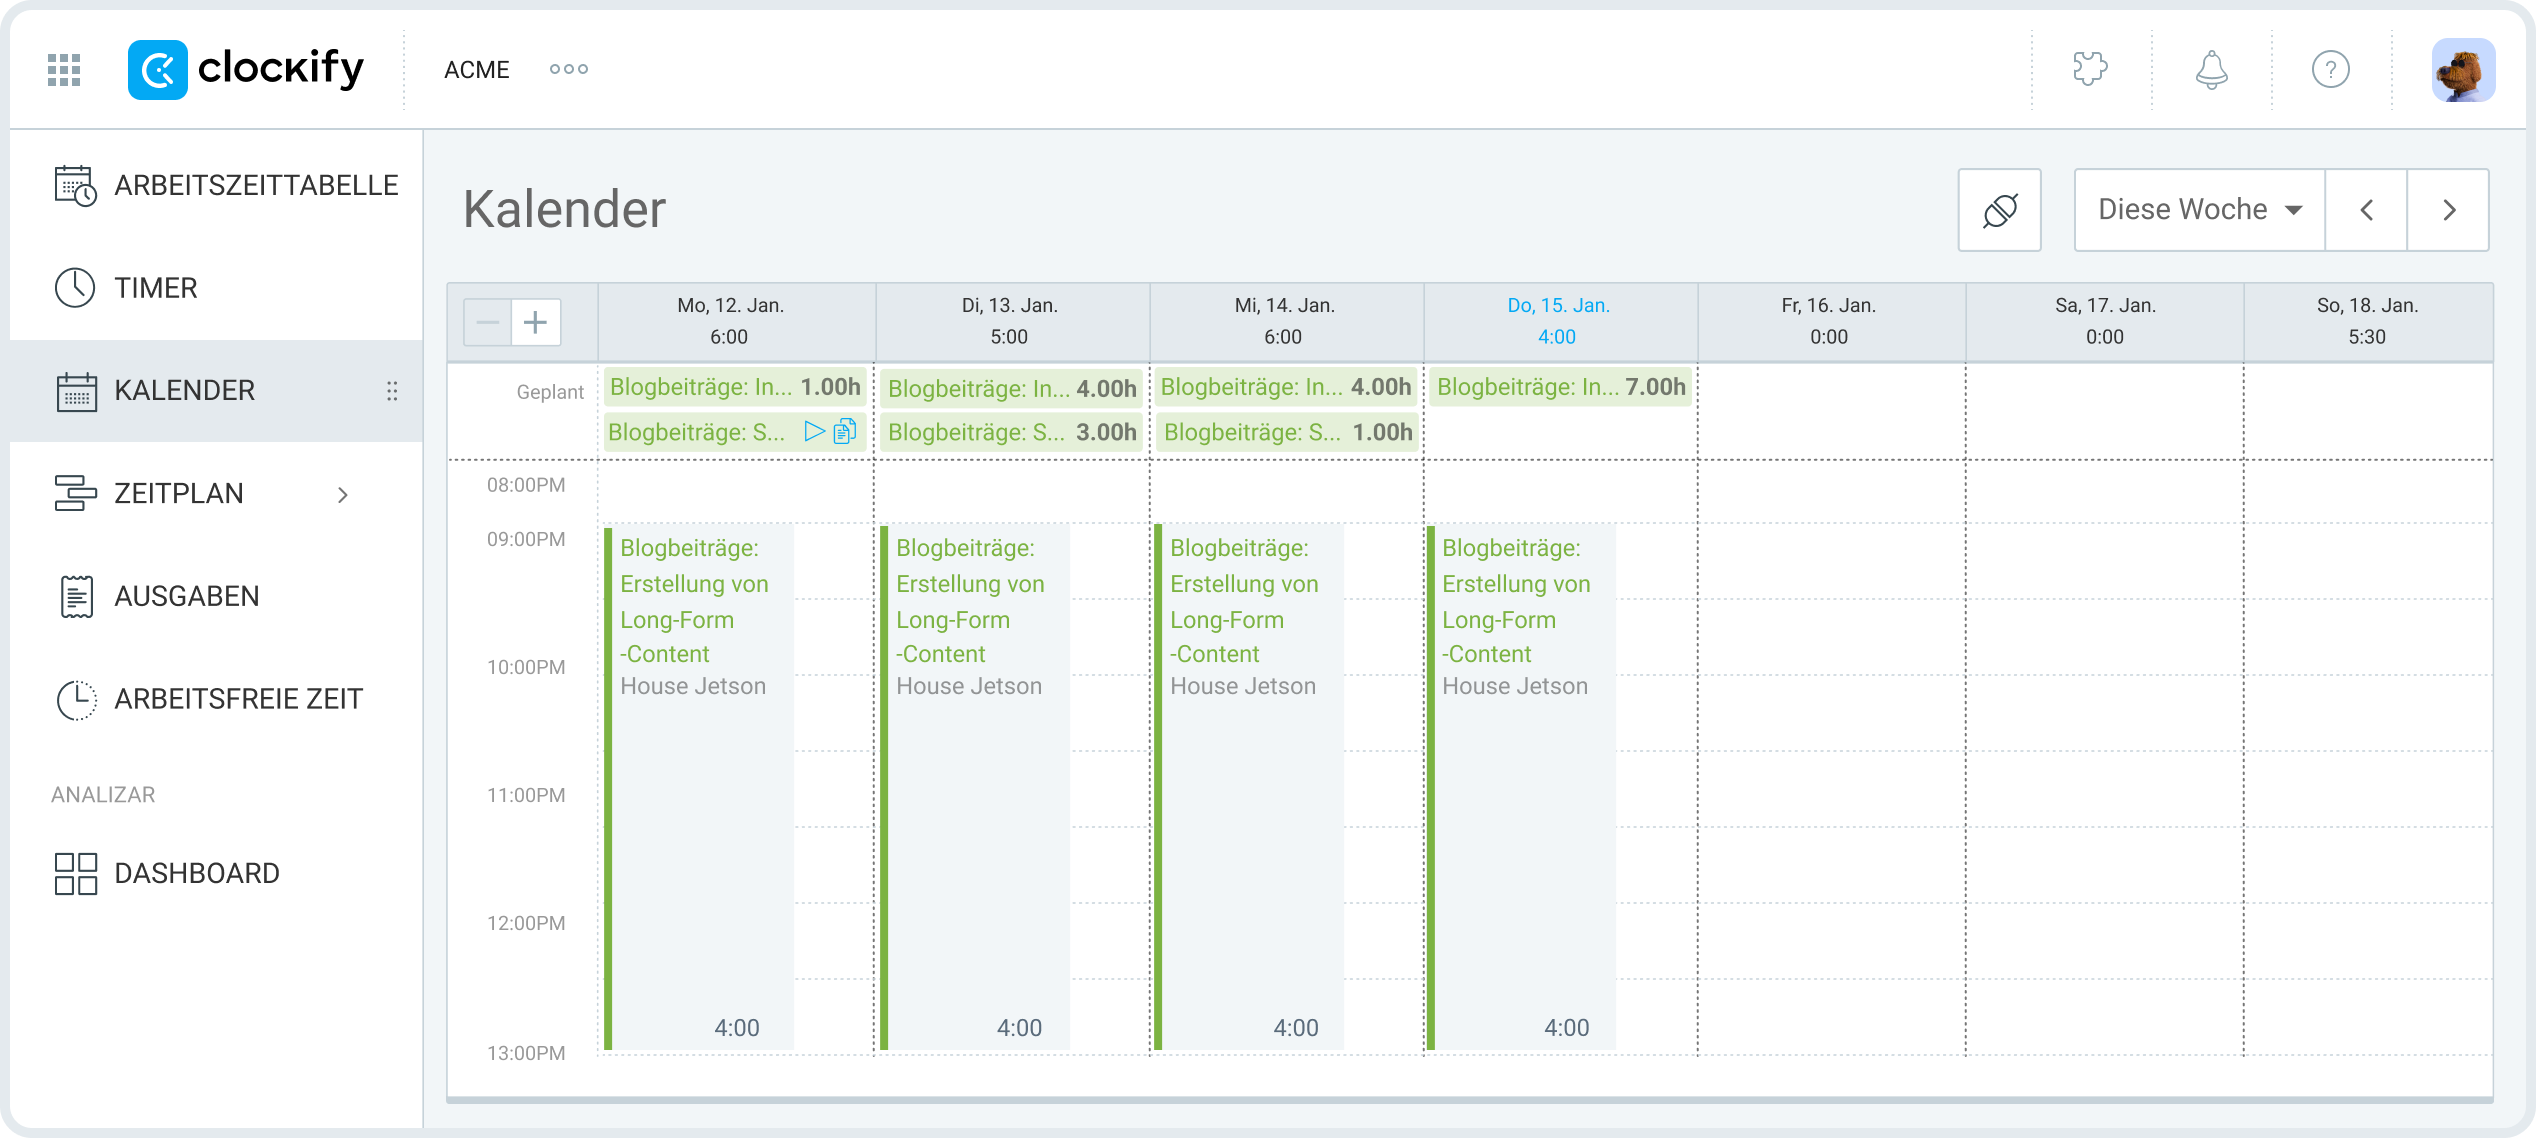The image size is (2536, 1138).
Task: Zoom in the calendar with the plus button
Action: pyautogui.click(x=536, y=322)
